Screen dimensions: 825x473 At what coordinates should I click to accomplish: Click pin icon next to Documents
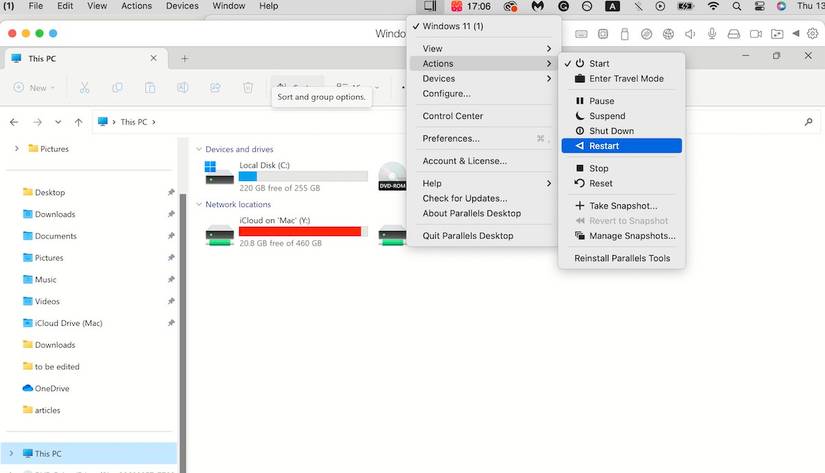click(x=171, y=236)
